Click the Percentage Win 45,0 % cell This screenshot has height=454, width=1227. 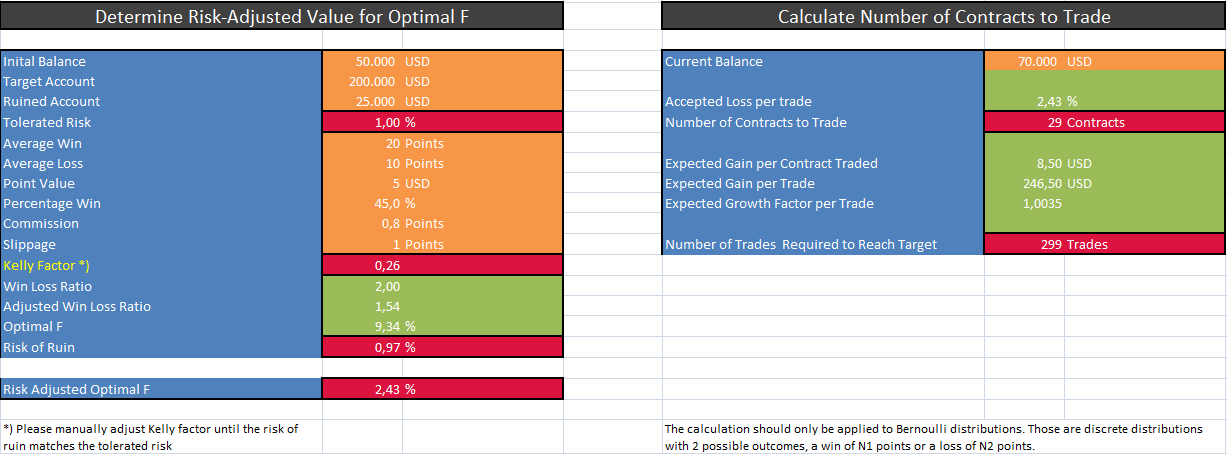[443, 203]
